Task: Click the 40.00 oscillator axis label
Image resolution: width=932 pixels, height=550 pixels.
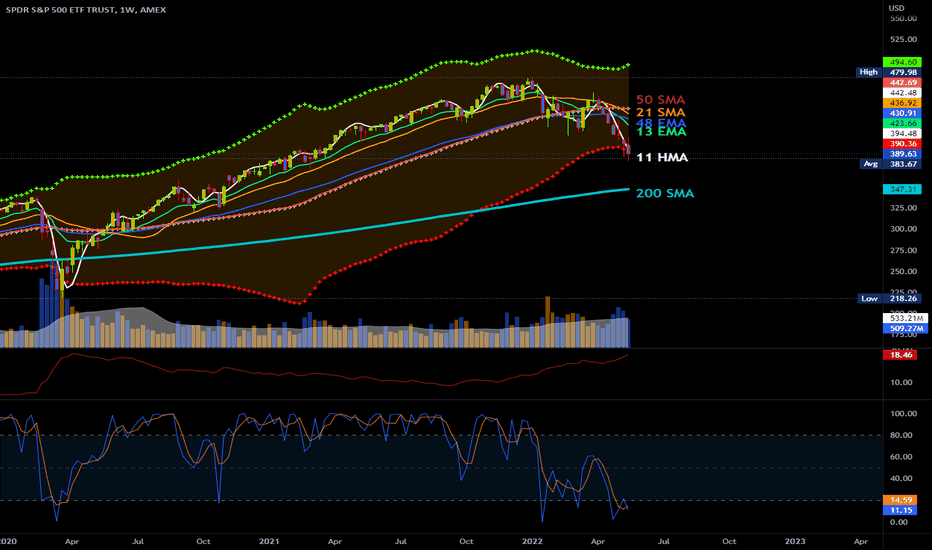Action: coord(901,479)
